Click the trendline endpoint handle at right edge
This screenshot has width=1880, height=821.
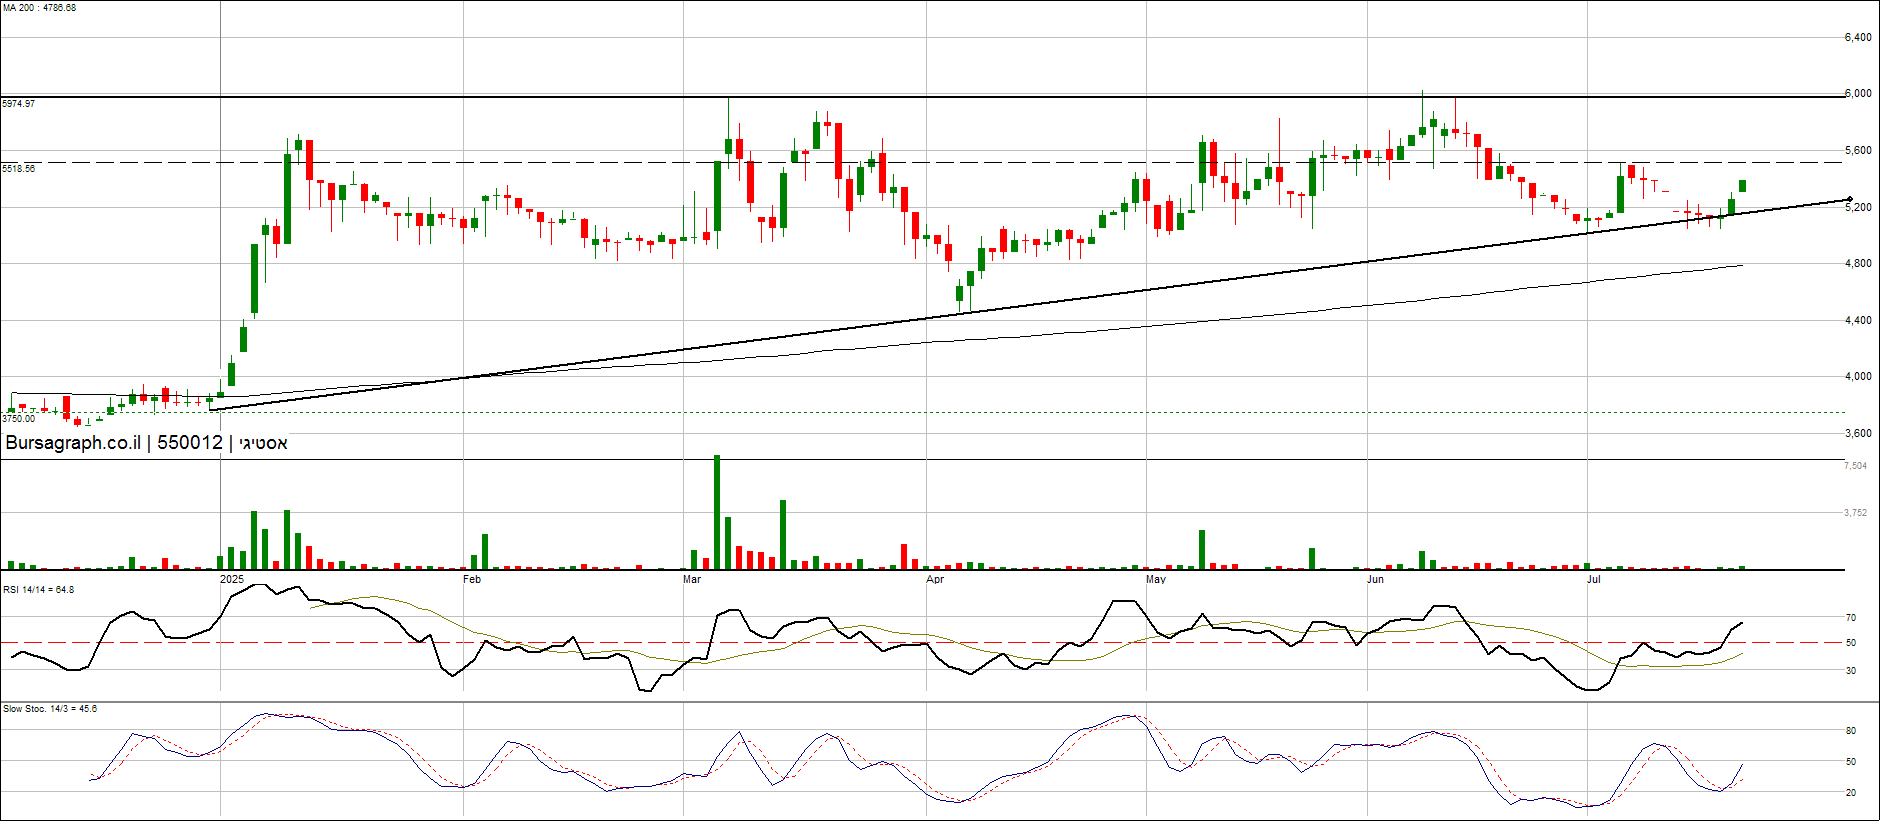coord(1850,199)
